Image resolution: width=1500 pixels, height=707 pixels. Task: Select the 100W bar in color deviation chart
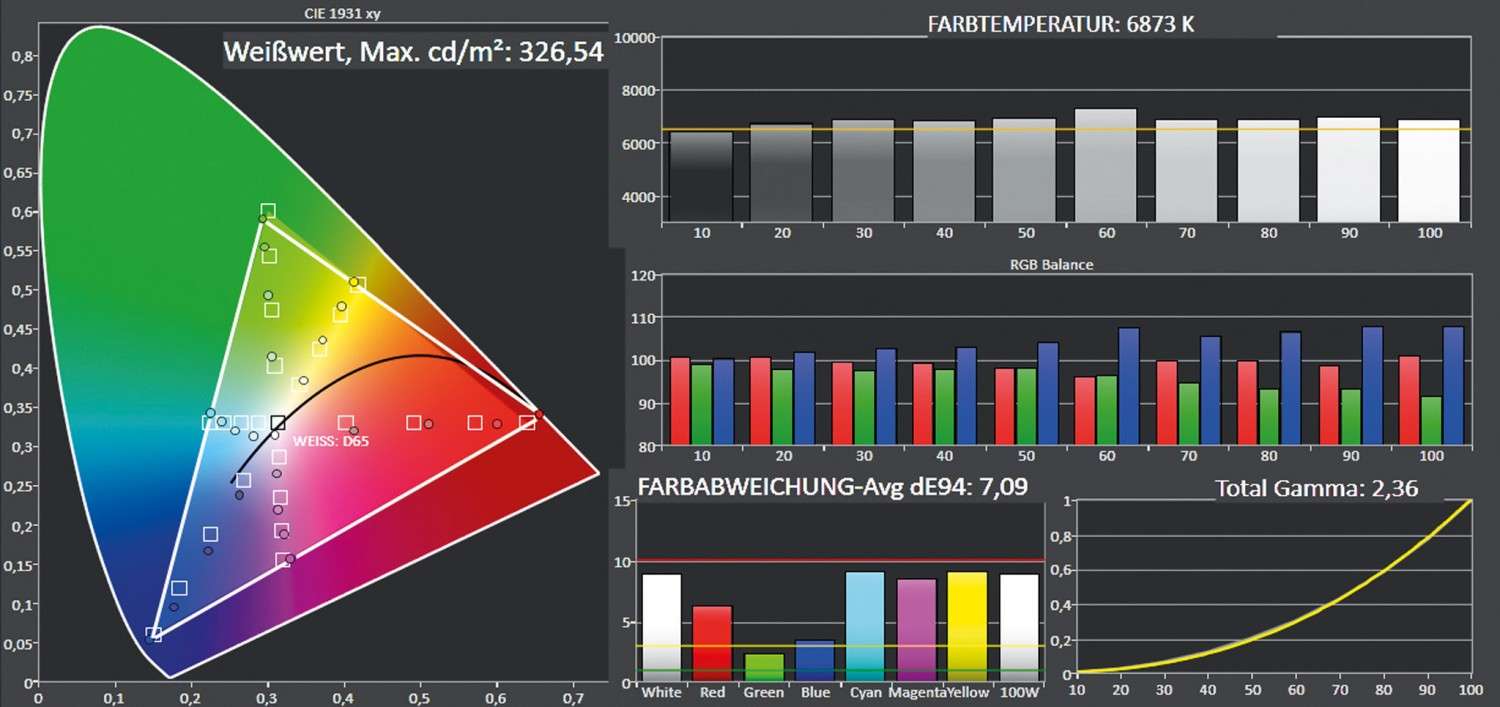(x=1019, y=629)
